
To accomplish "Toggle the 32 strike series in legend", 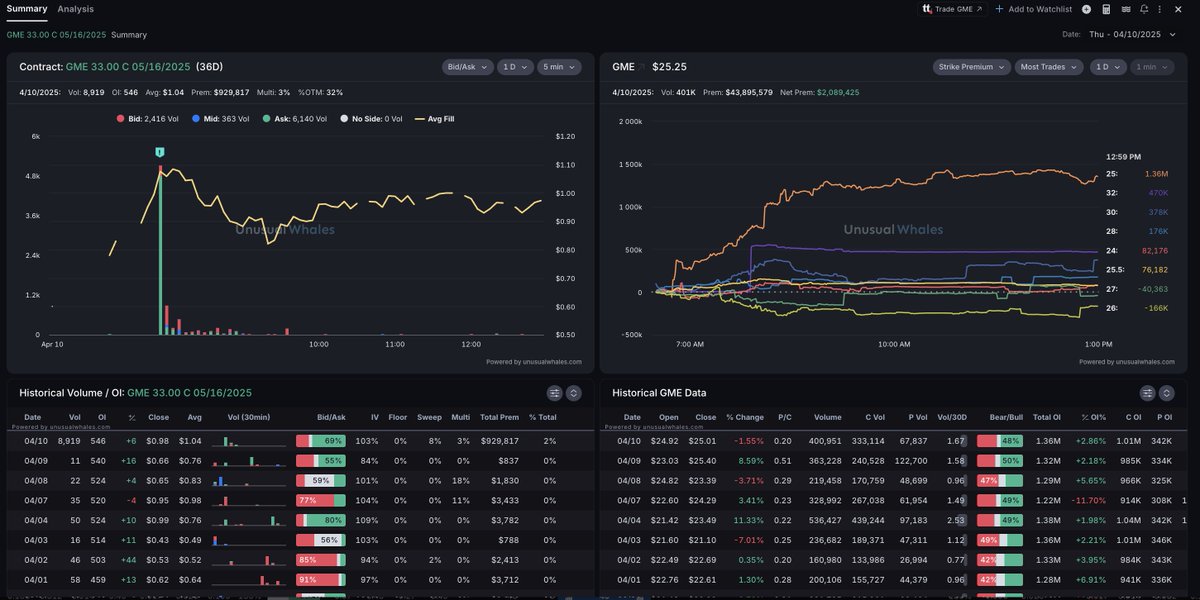I will click(x=1137, y=193).
